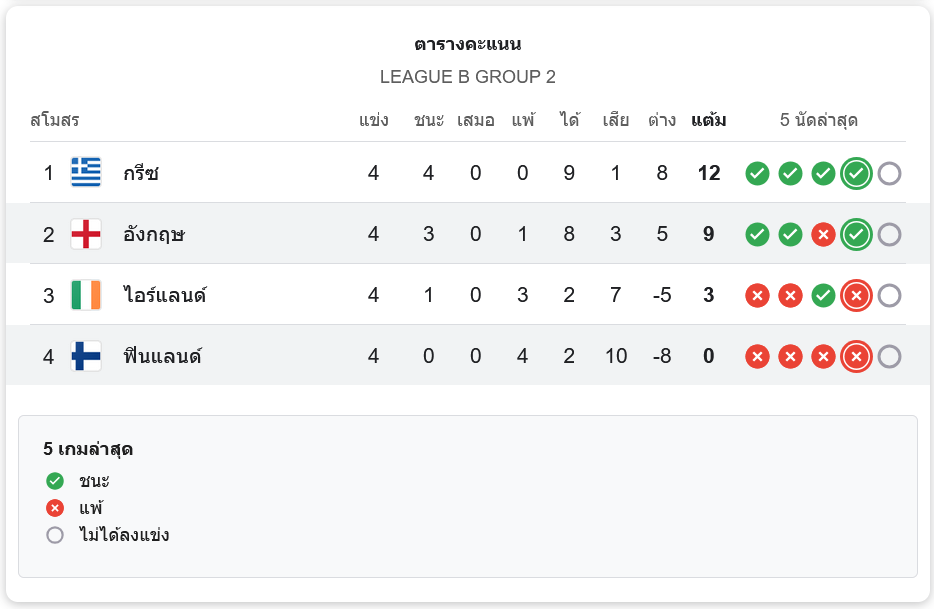
Task: Click Ireland's green win icon in form
Action: point(823,295)
